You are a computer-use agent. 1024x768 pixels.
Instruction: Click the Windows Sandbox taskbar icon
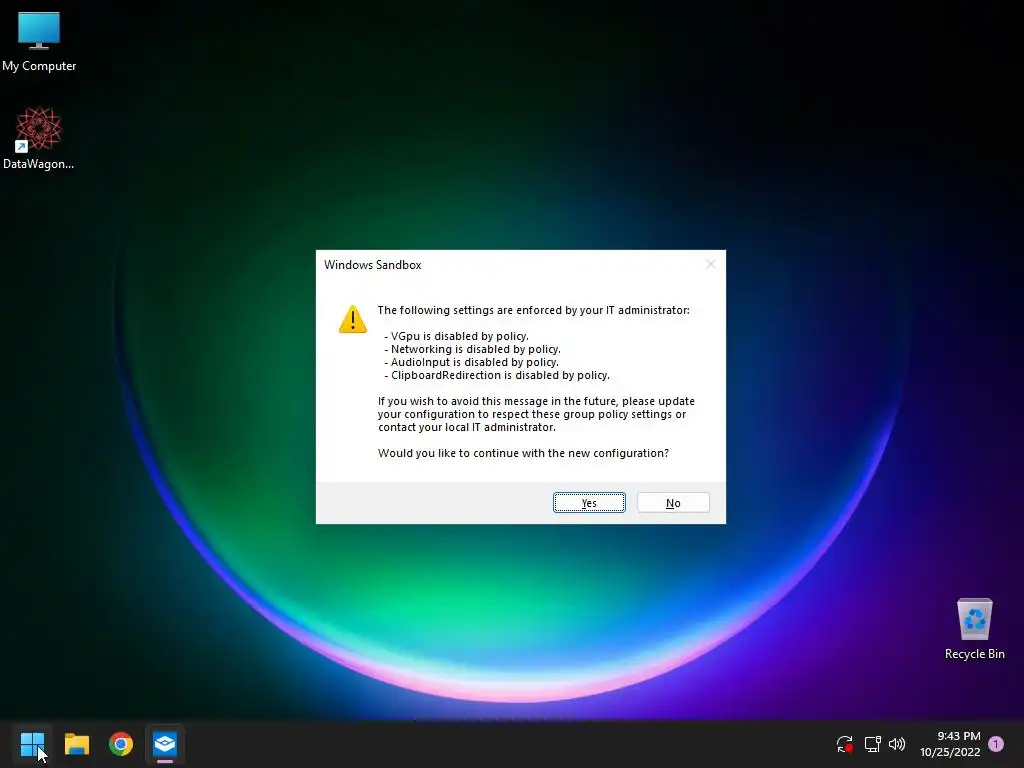pyautogui.click(x=165, y=744)
